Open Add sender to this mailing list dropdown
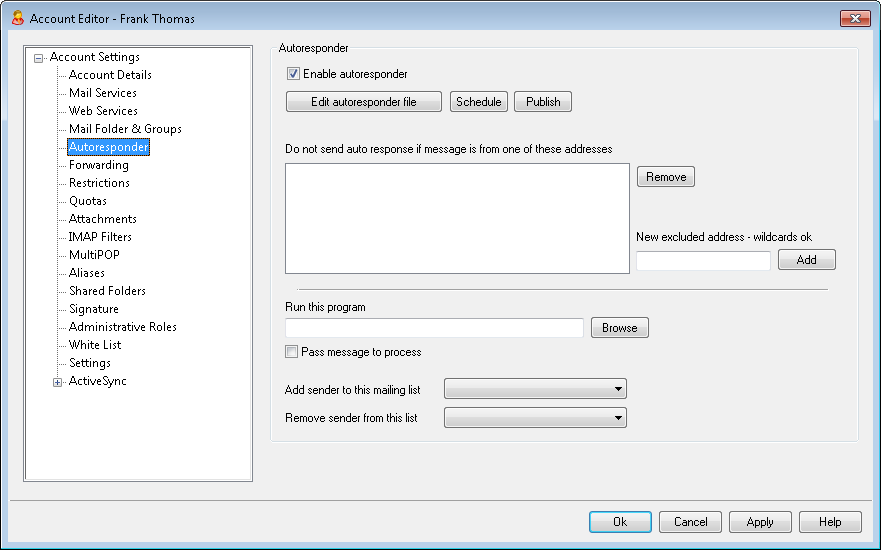Screen dimensions: 881x550 [x=535, y=389]
